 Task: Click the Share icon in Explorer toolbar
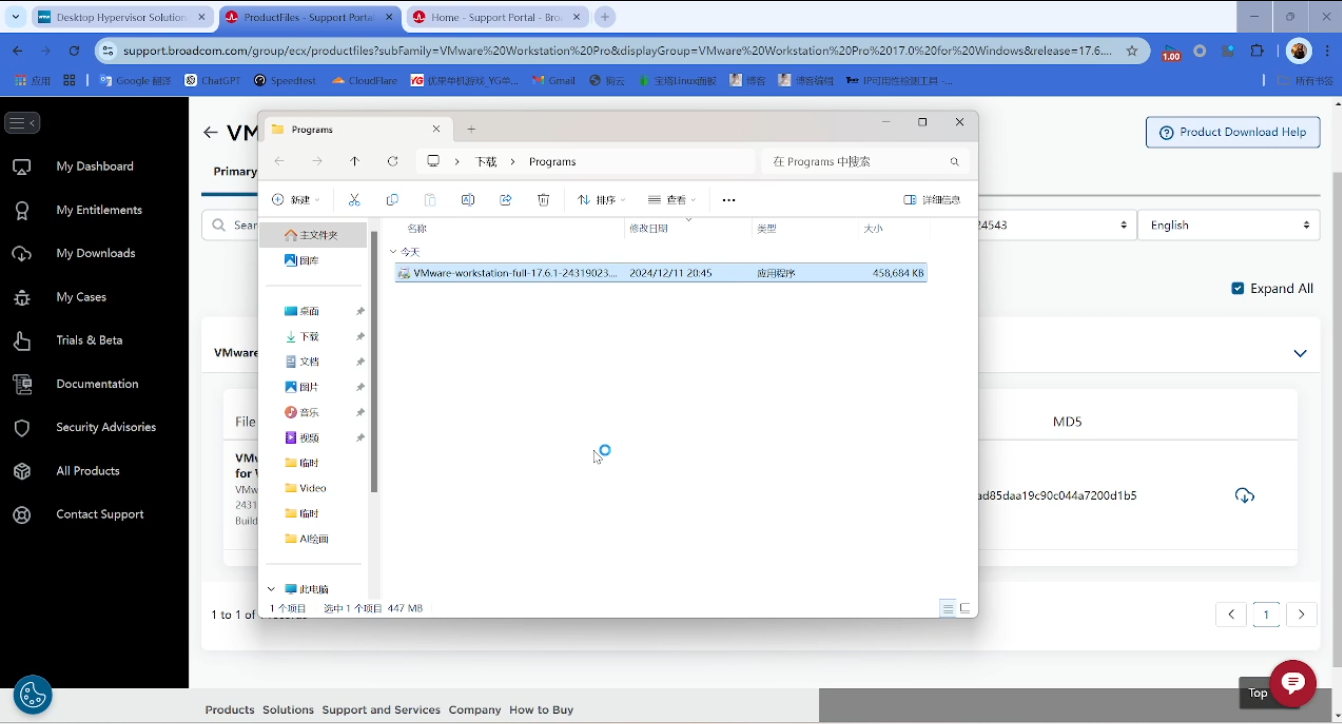click(505, 200)
